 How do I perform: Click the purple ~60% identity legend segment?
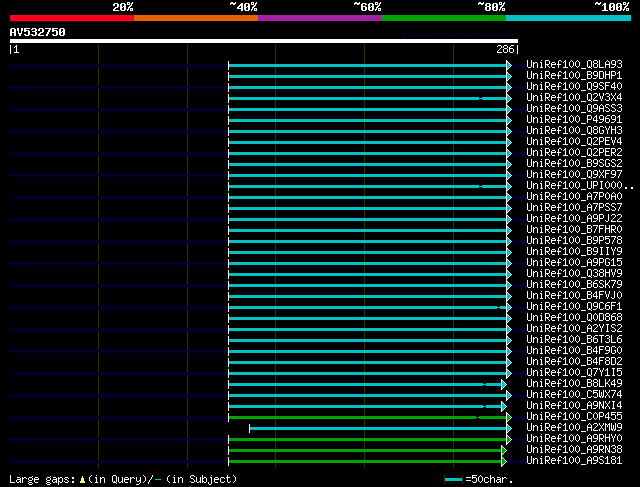tap(320, 18)
